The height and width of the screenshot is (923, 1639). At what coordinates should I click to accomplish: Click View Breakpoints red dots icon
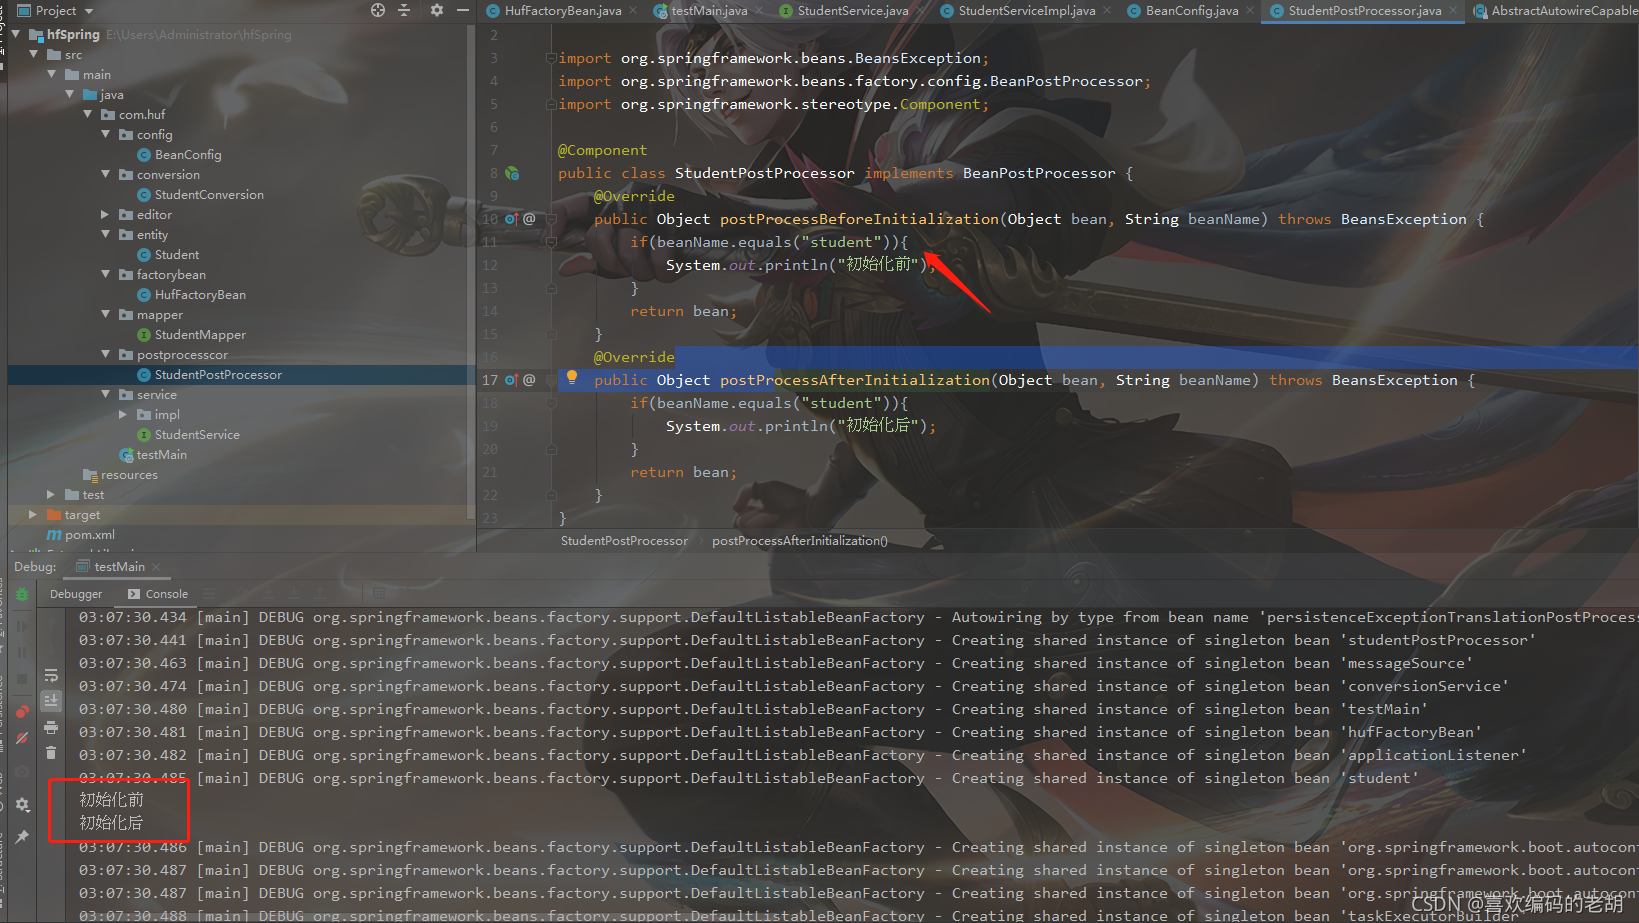tap(22, 712)
